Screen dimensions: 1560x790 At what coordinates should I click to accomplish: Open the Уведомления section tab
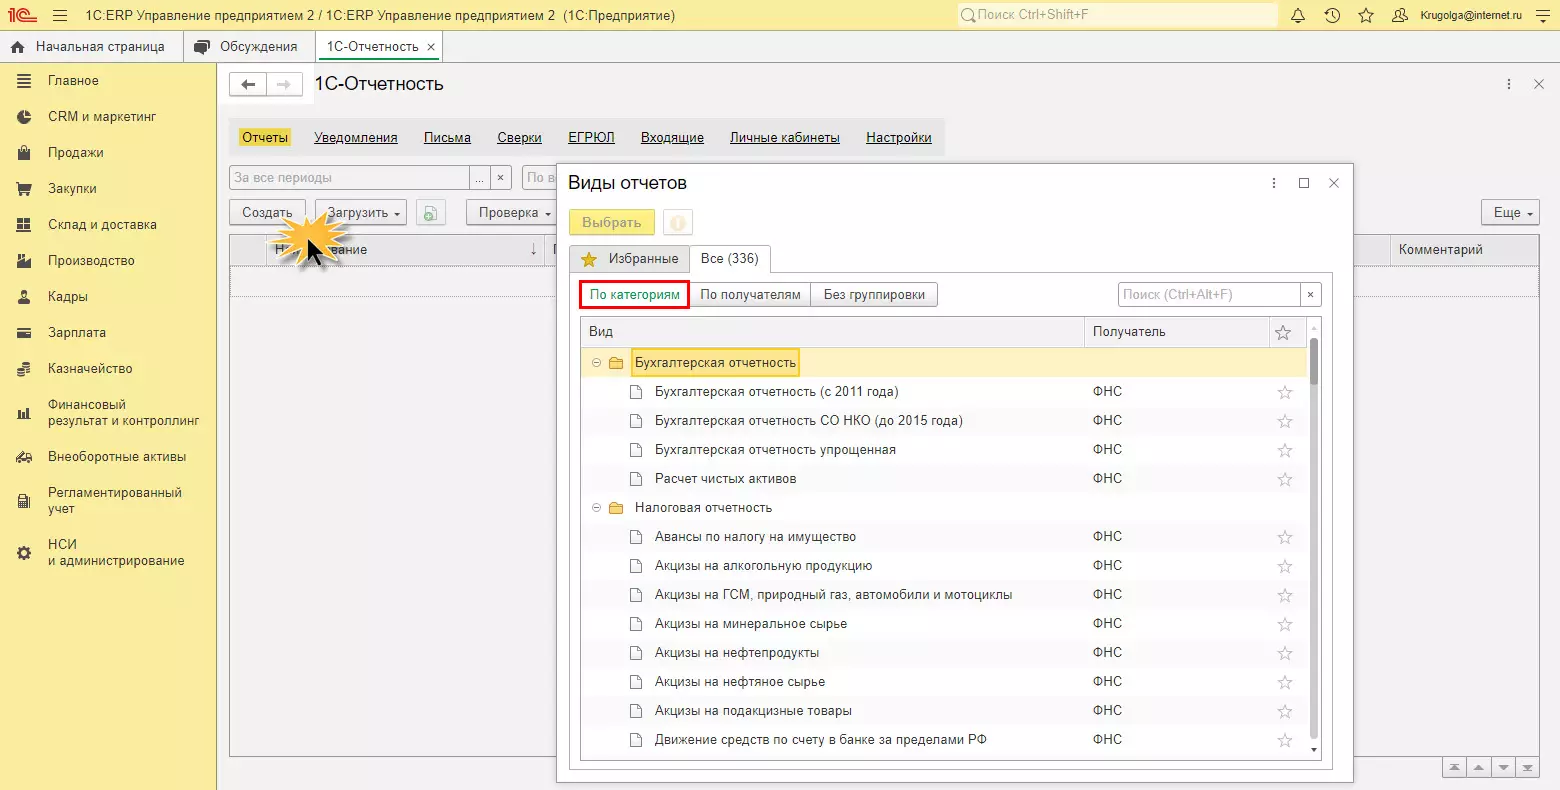coord(355,138)
